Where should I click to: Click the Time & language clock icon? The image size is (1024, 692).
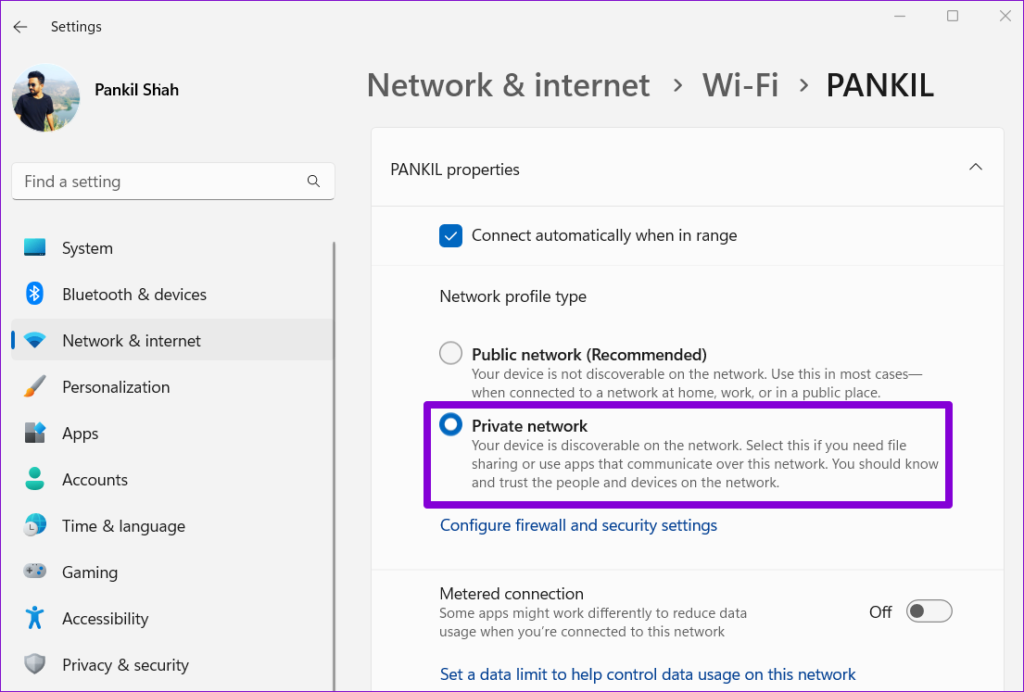[35, 526]
